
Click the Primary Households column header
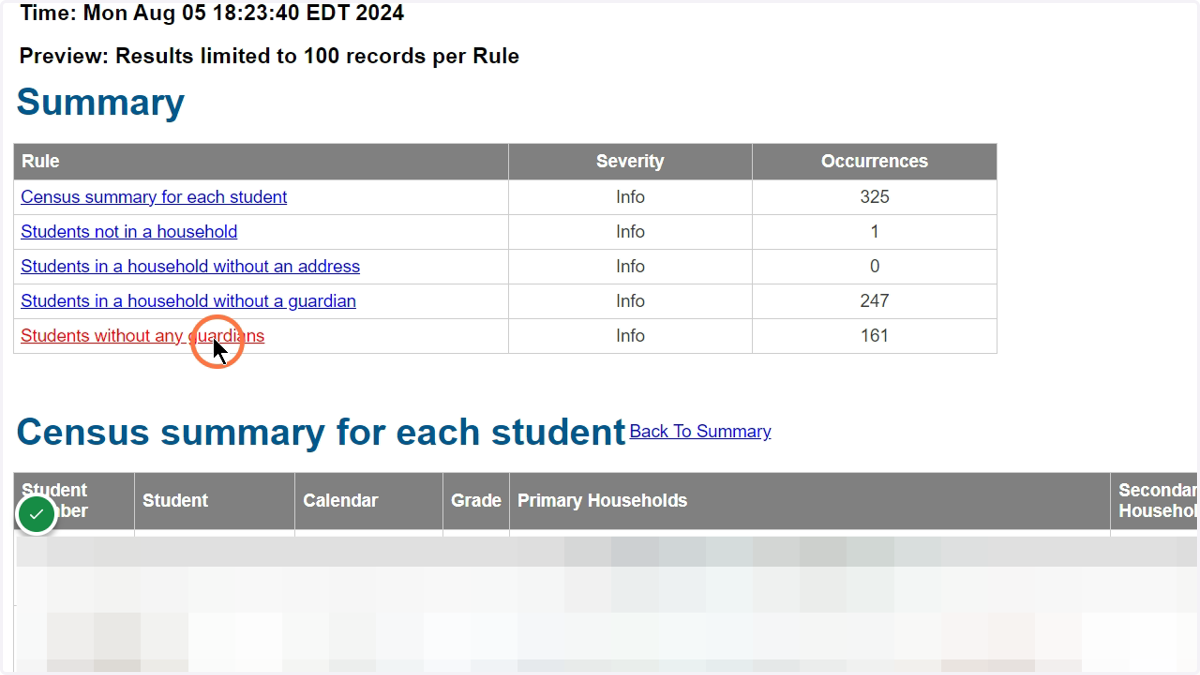(x=810, y=501)
